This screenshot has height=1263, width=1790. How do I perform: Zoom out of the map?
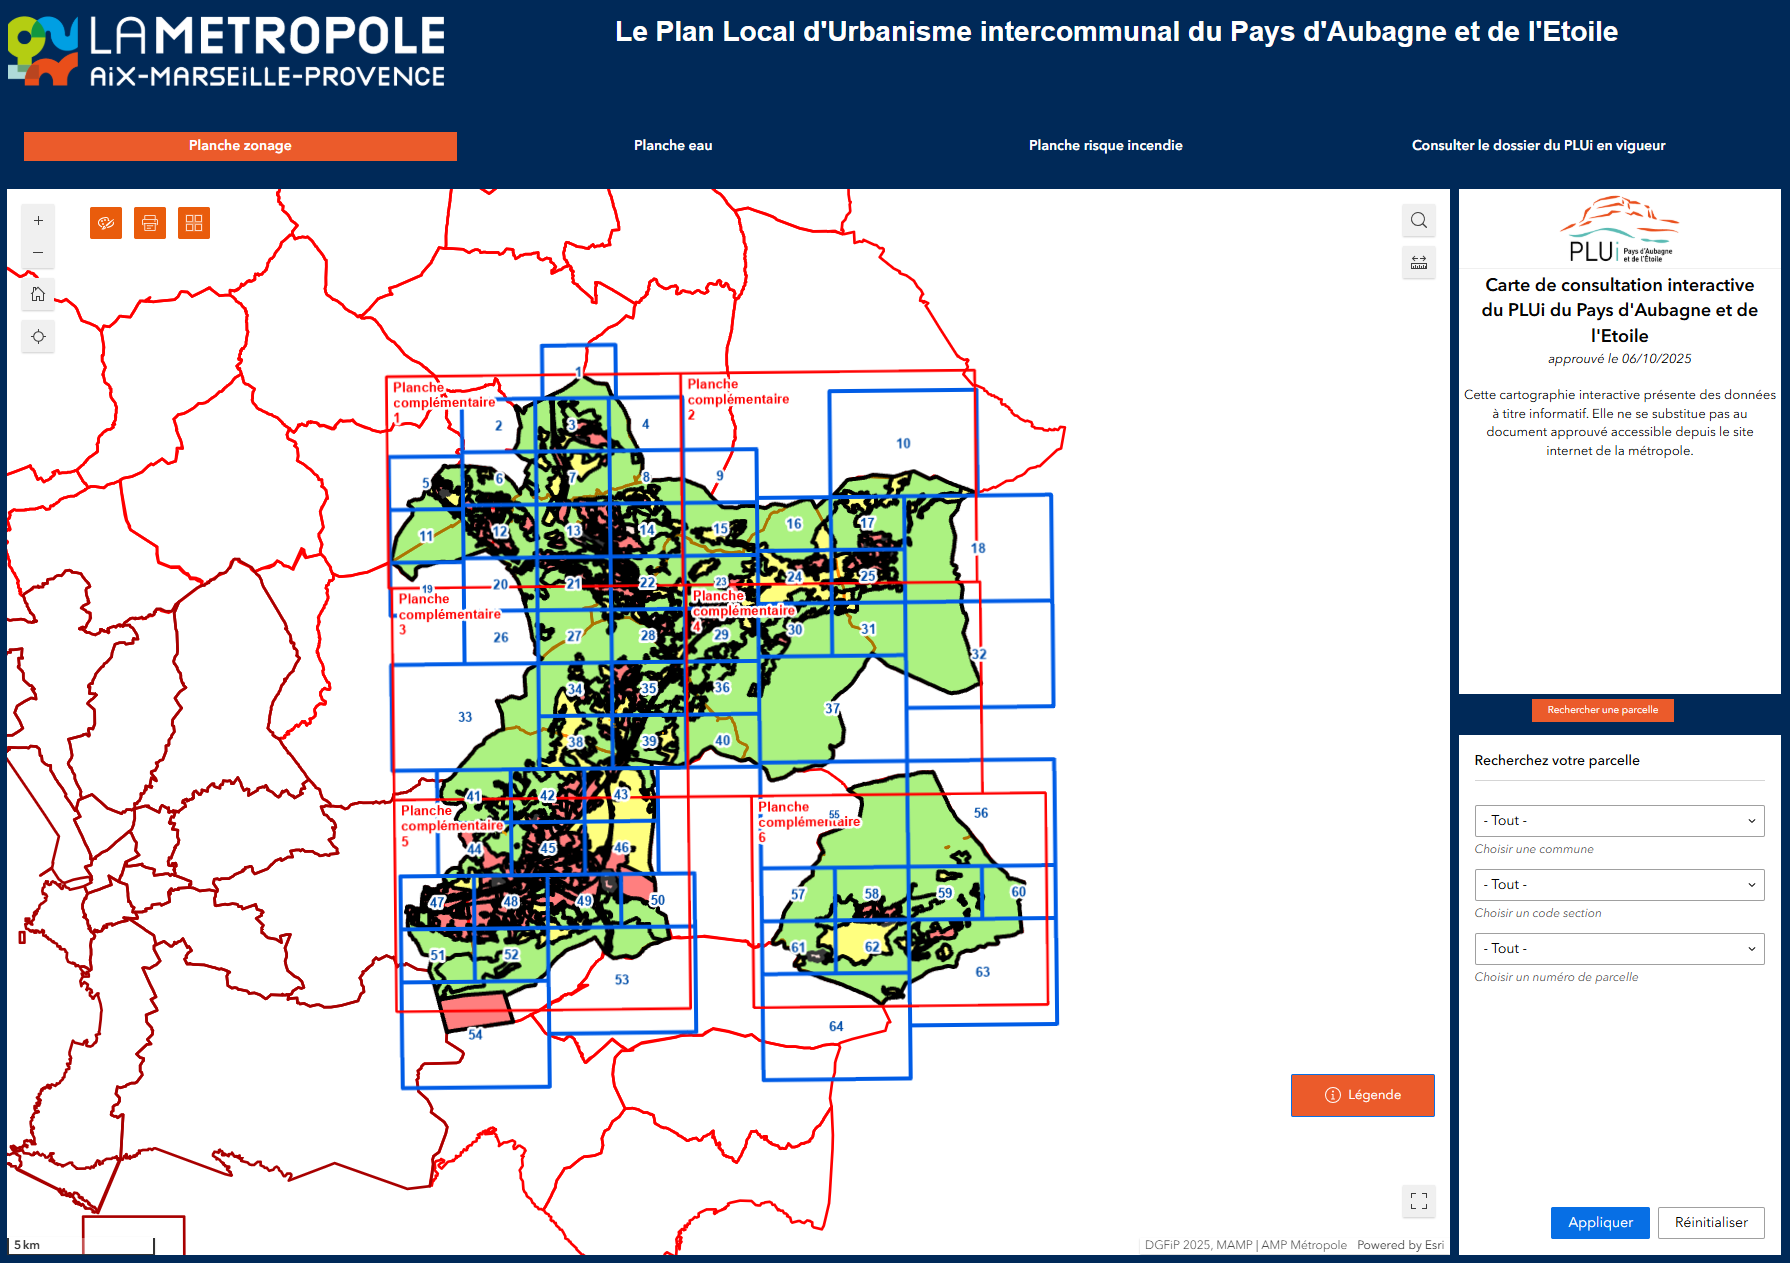(x=38, y=253)
